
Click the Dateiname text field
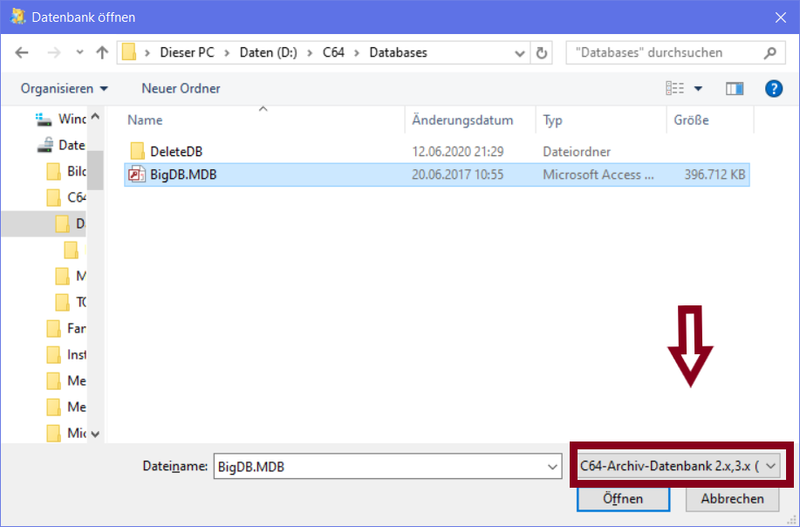coord(380,466)
